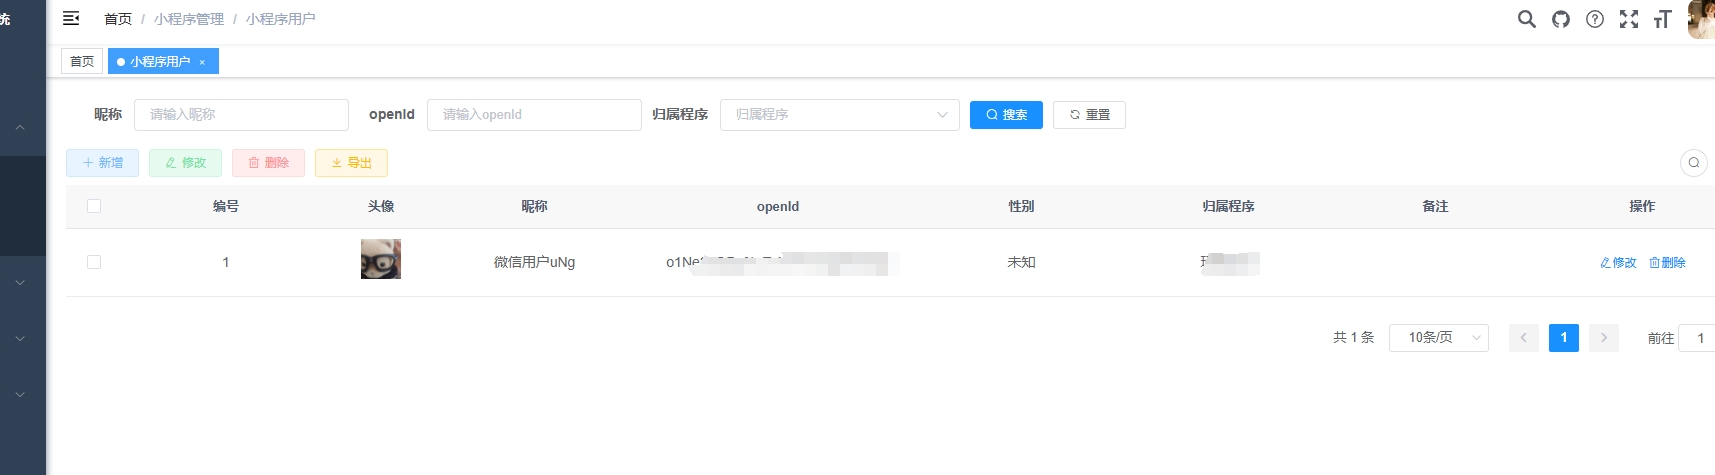Open the 10条/页 page size dropdown
Image resolution: width=1715 pixels, height=475 pixels.
pos(1438,338)
